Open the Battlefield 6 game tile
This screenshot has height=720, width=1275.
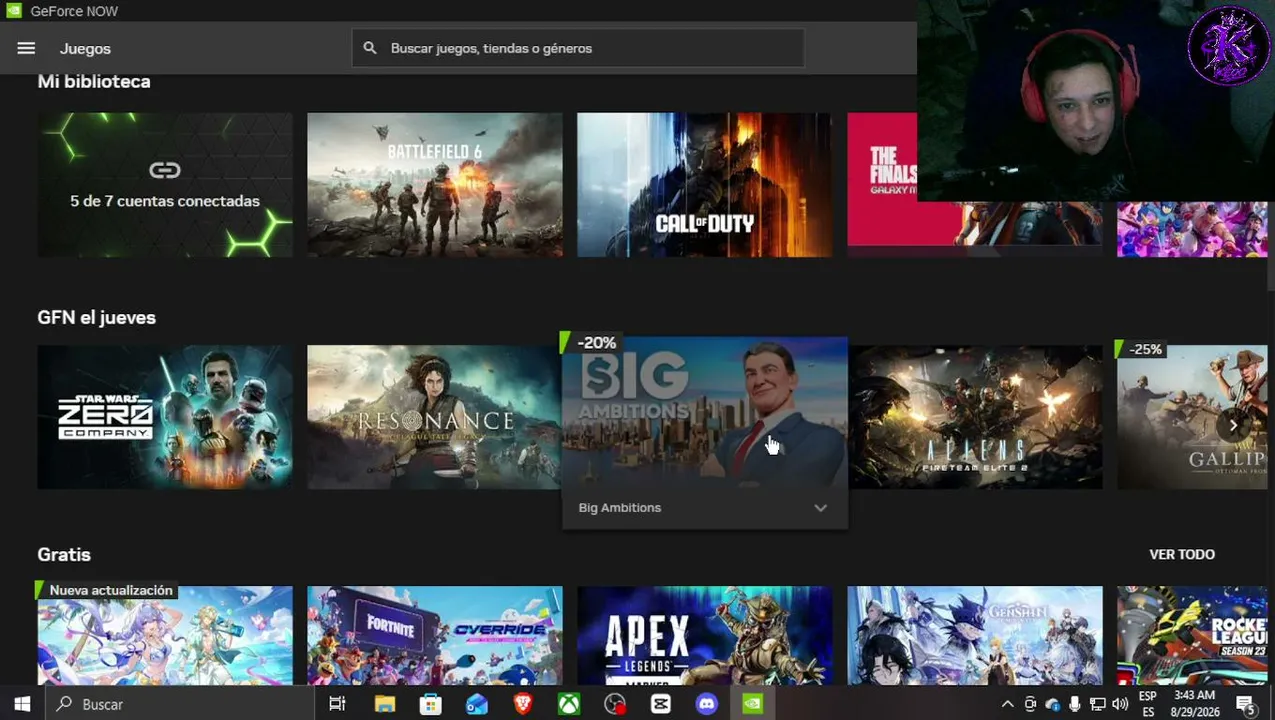435,185
